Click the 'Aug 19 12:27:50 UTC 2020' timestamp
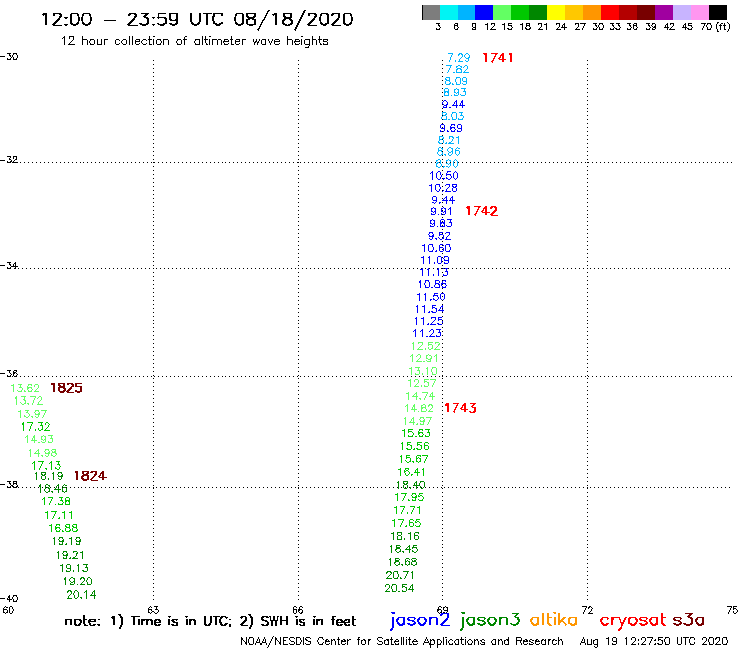The image size is (740, 650). [x=654, y=641]
